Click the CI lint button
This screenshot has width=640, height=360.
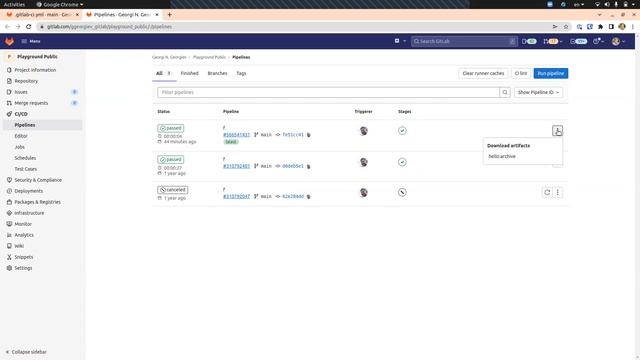521,73
